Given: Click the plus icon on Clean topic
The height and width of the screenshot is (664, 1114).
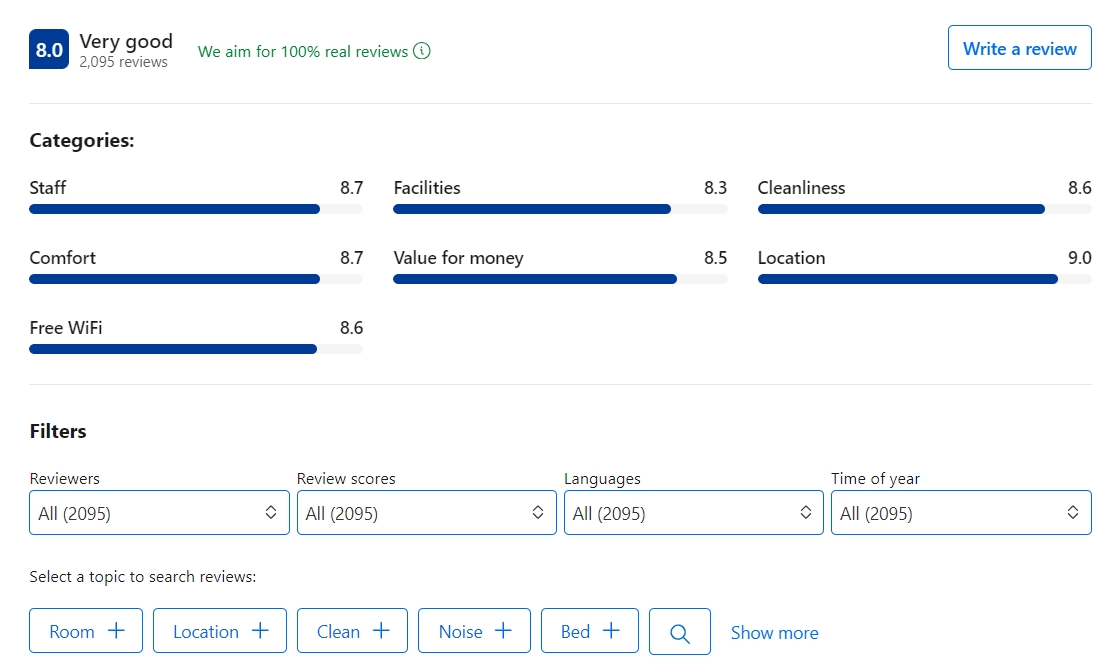Looking at the screenshot, I should (382, 631).
